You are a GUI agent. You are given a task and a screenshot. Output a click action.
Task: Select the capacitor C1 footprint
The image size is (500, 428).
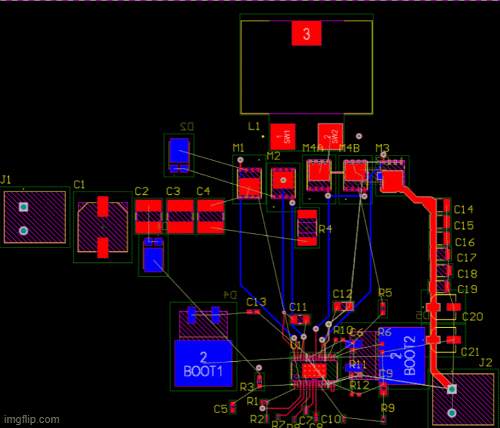[x=103, y=227]
